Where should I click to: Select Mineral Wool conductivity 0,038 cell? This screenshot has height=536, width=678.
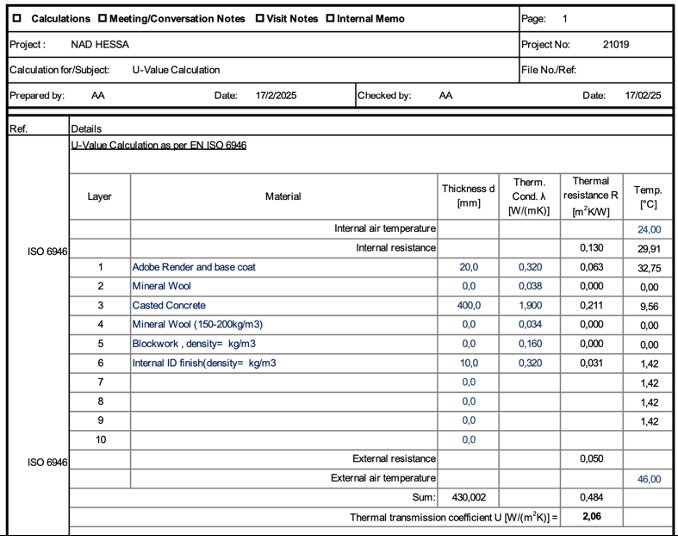pos(530,286)
